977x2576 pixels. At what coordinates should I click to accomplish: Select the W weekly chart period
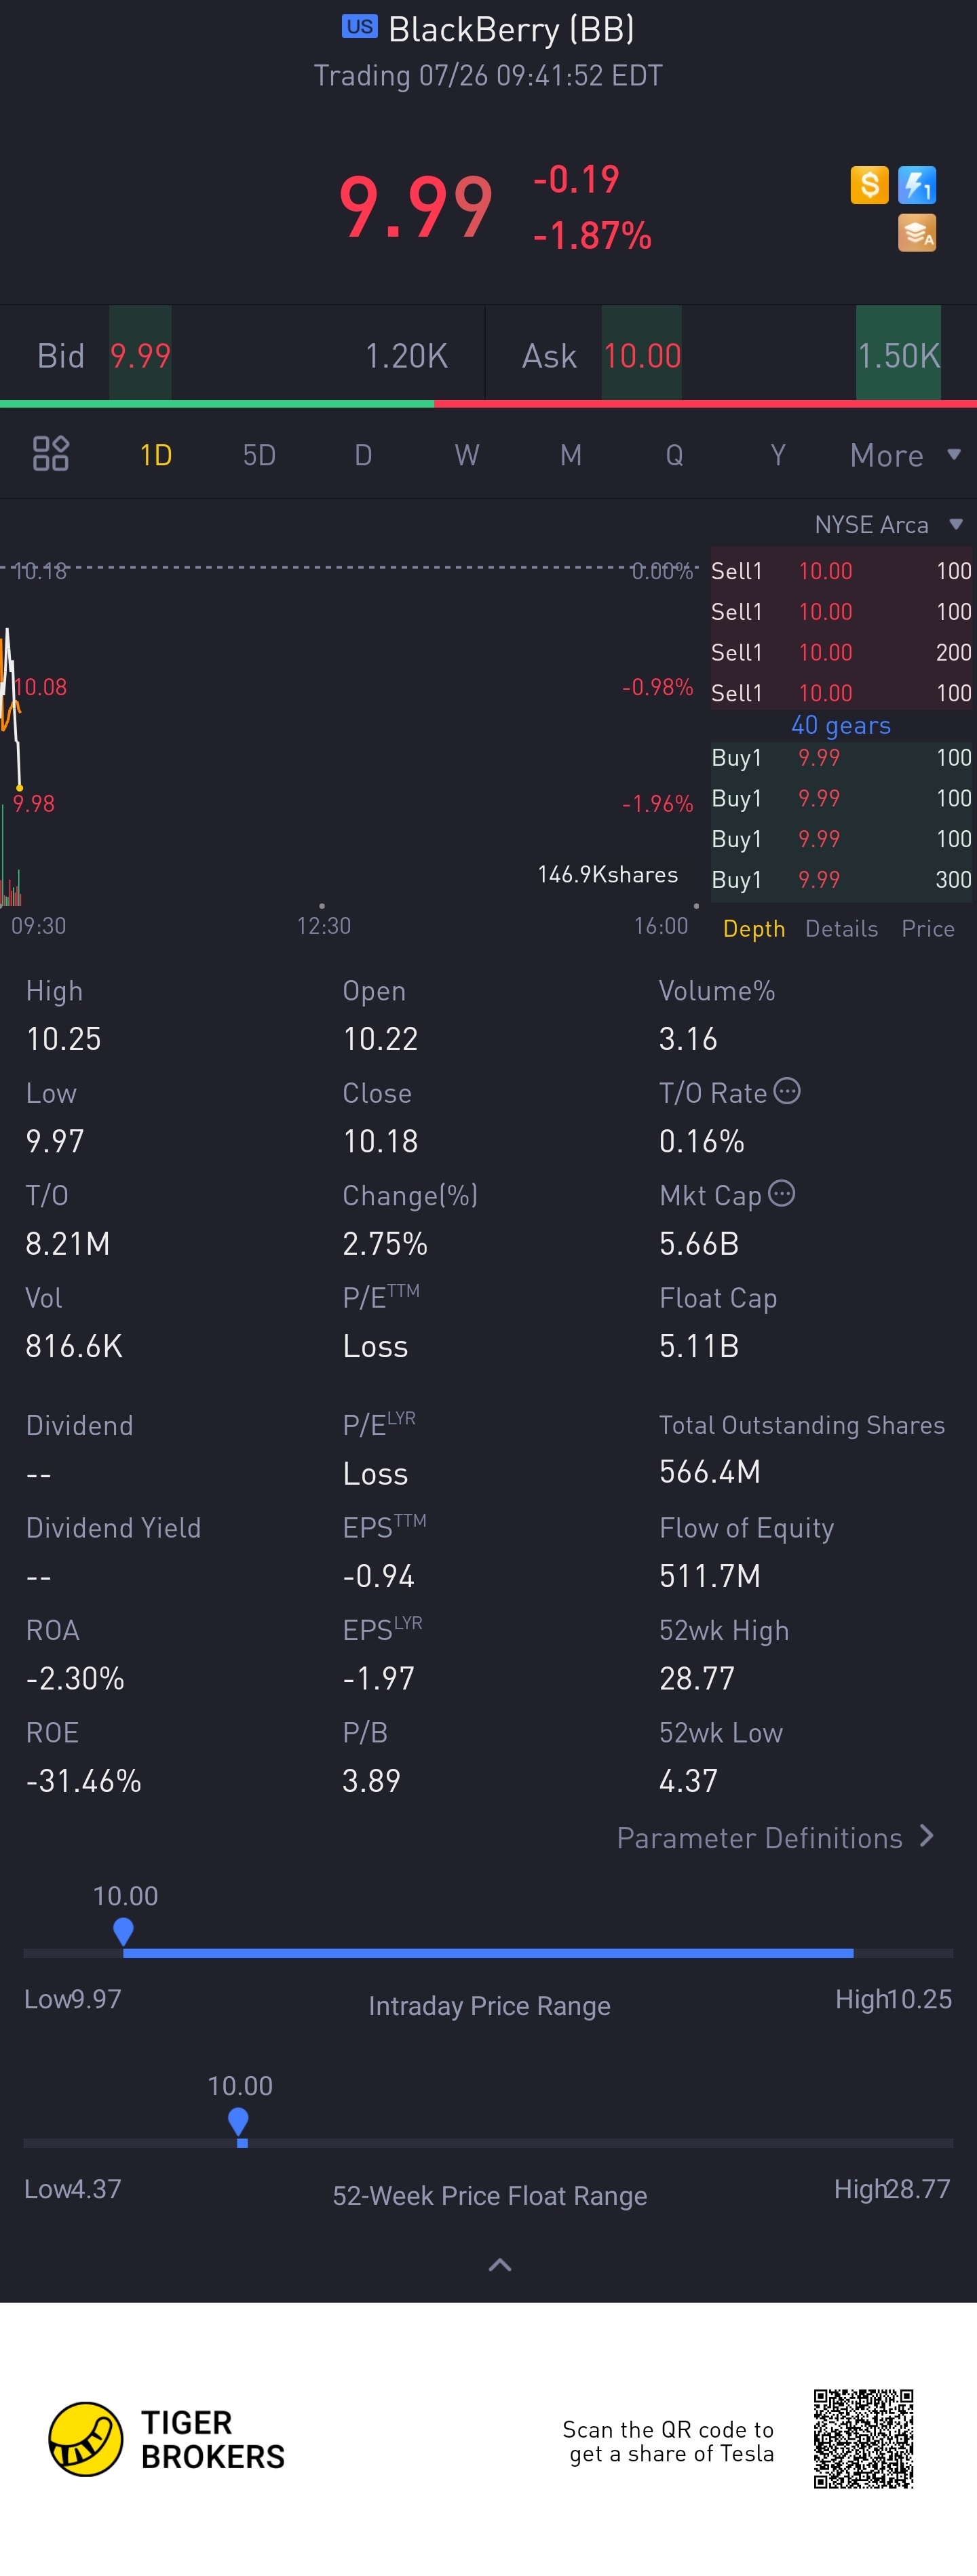(x=467, y=455)
